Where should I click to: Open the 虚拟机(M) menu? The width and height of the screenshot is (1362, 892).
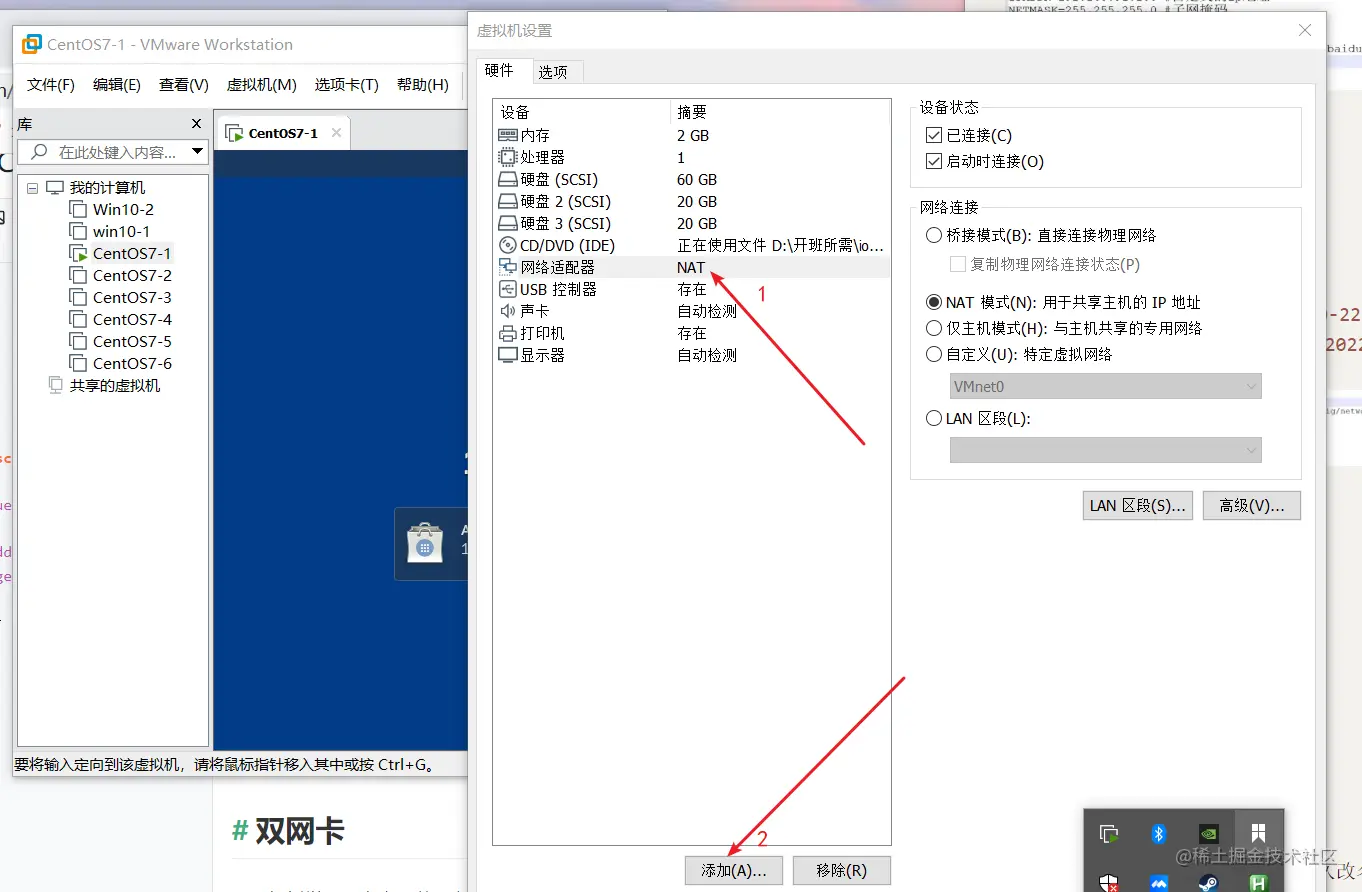pos(262,85)
